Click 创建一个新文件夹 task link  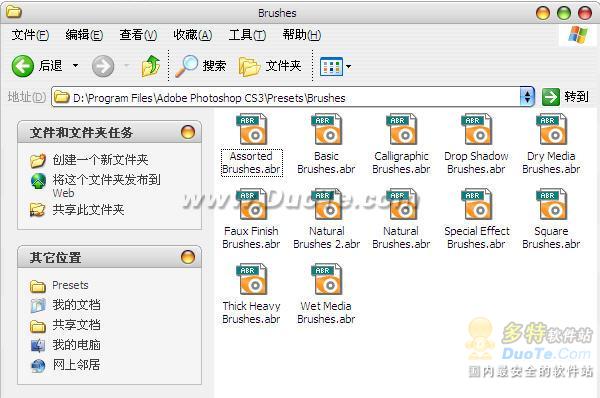(x=100, y=160)
